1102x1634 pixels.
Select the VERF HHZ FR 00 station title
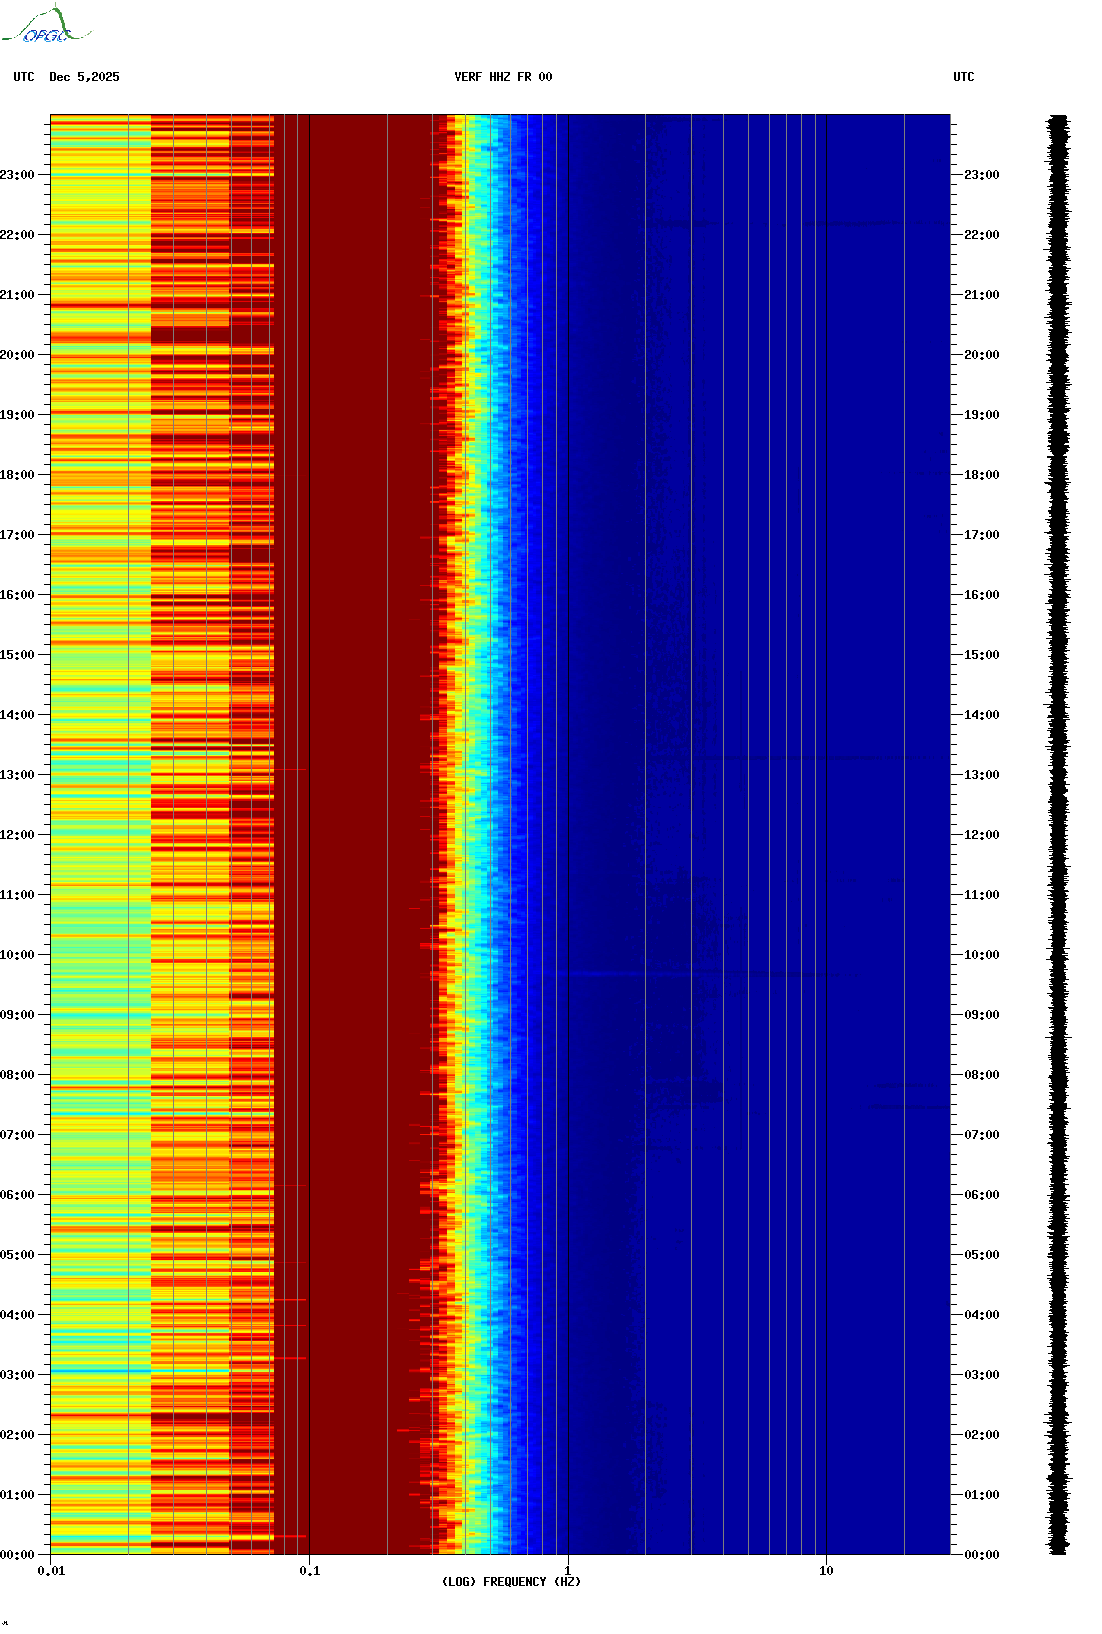tap(502, 77)
